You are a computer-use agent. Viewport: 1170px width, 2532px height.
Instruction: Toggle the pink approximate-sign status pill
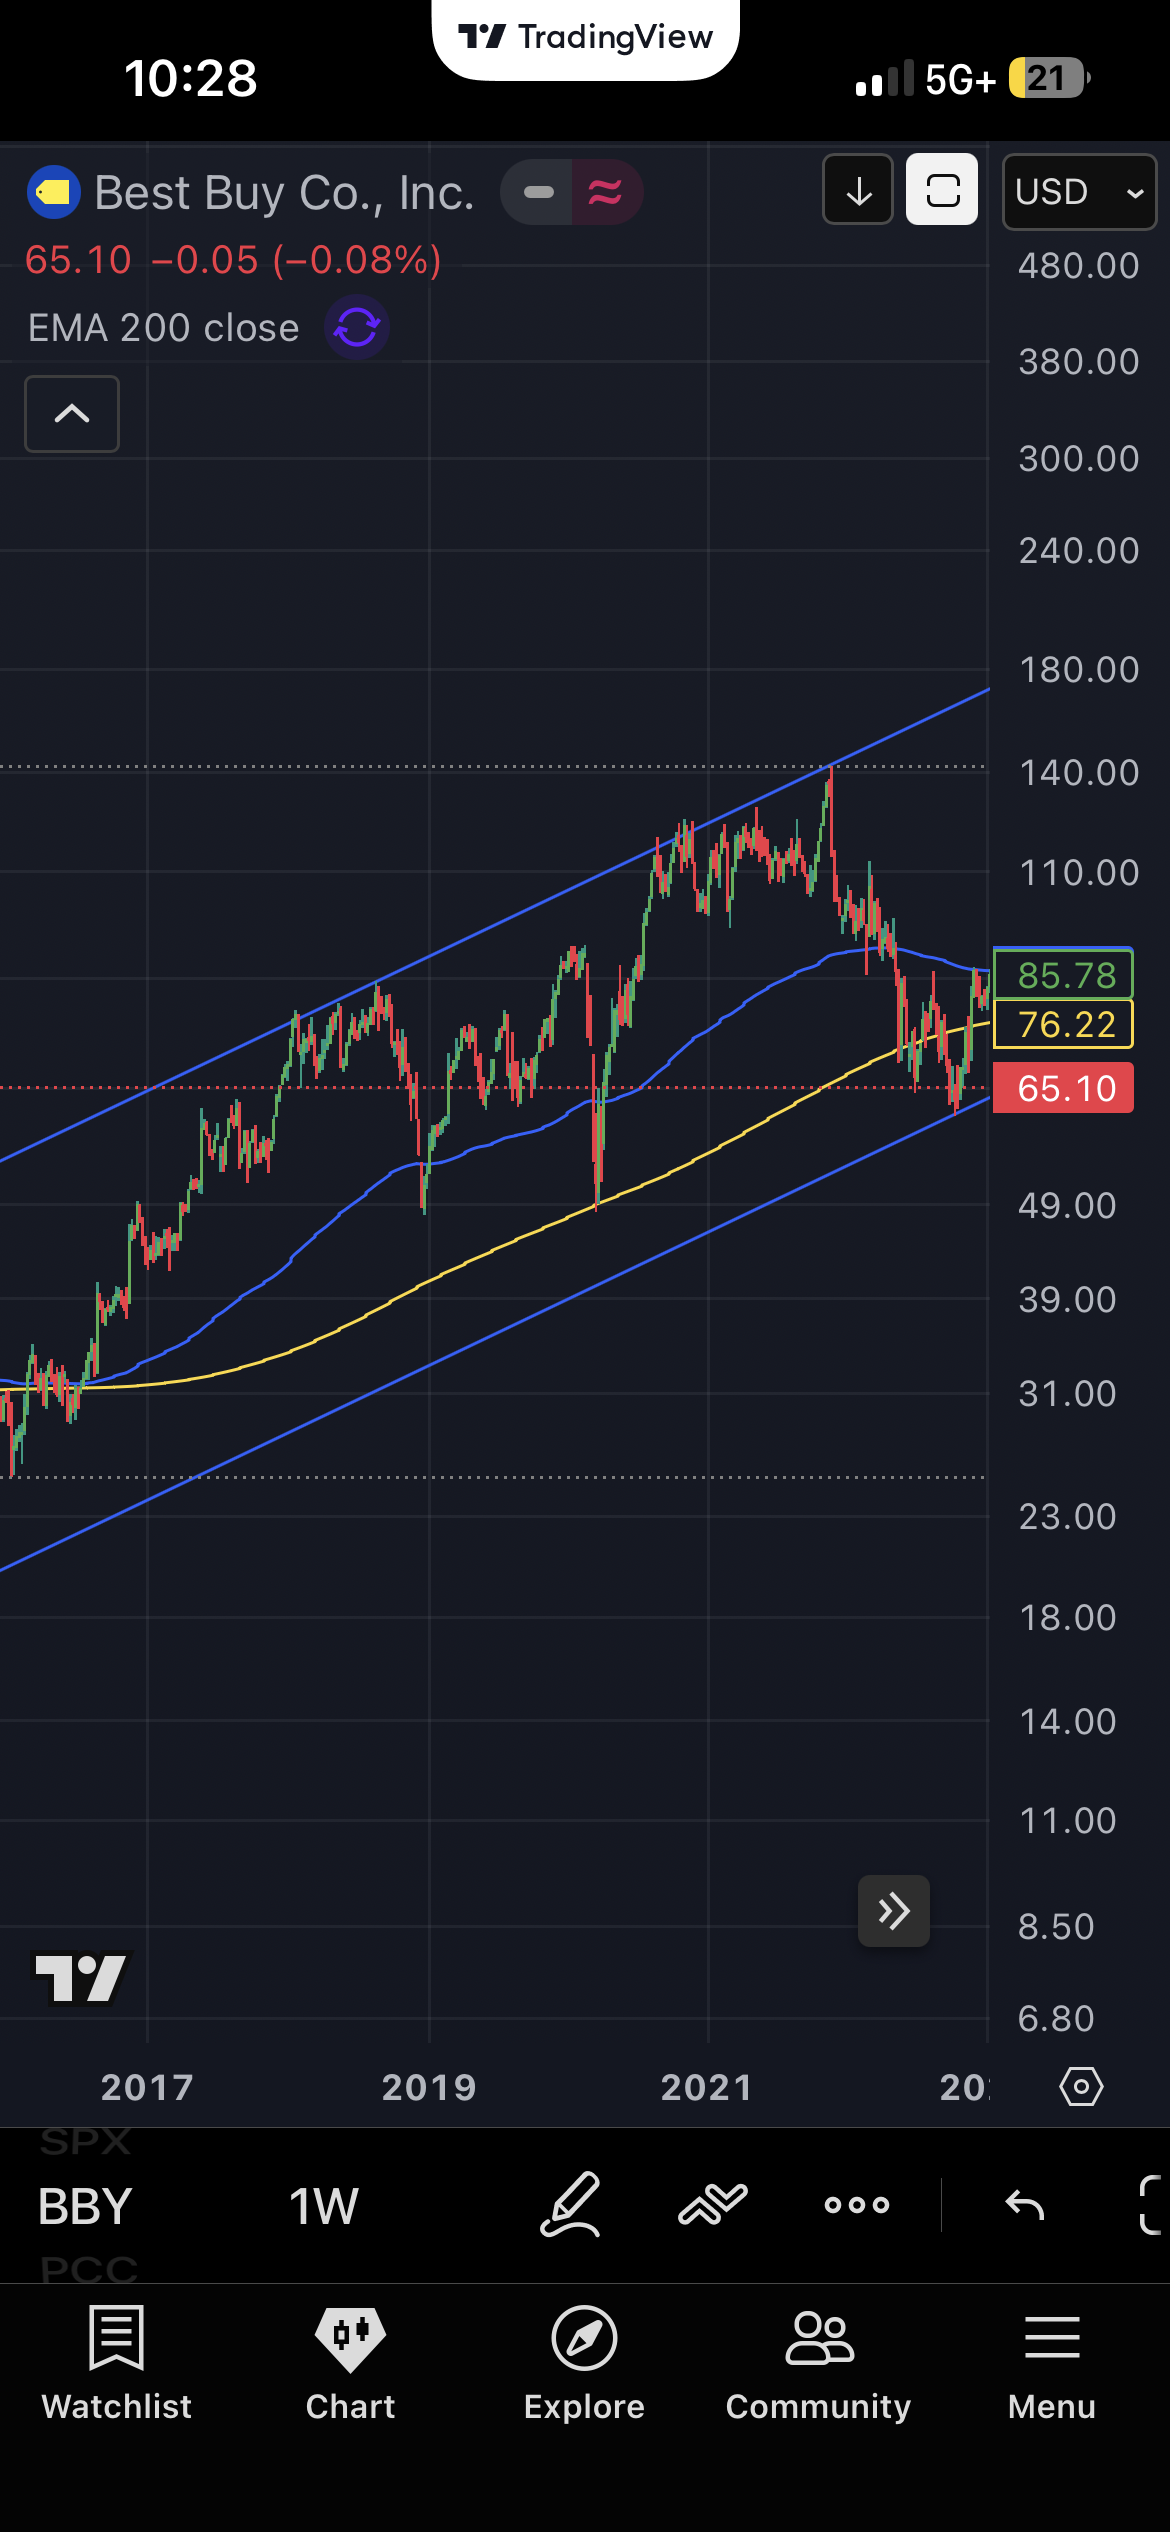point(607,192)
